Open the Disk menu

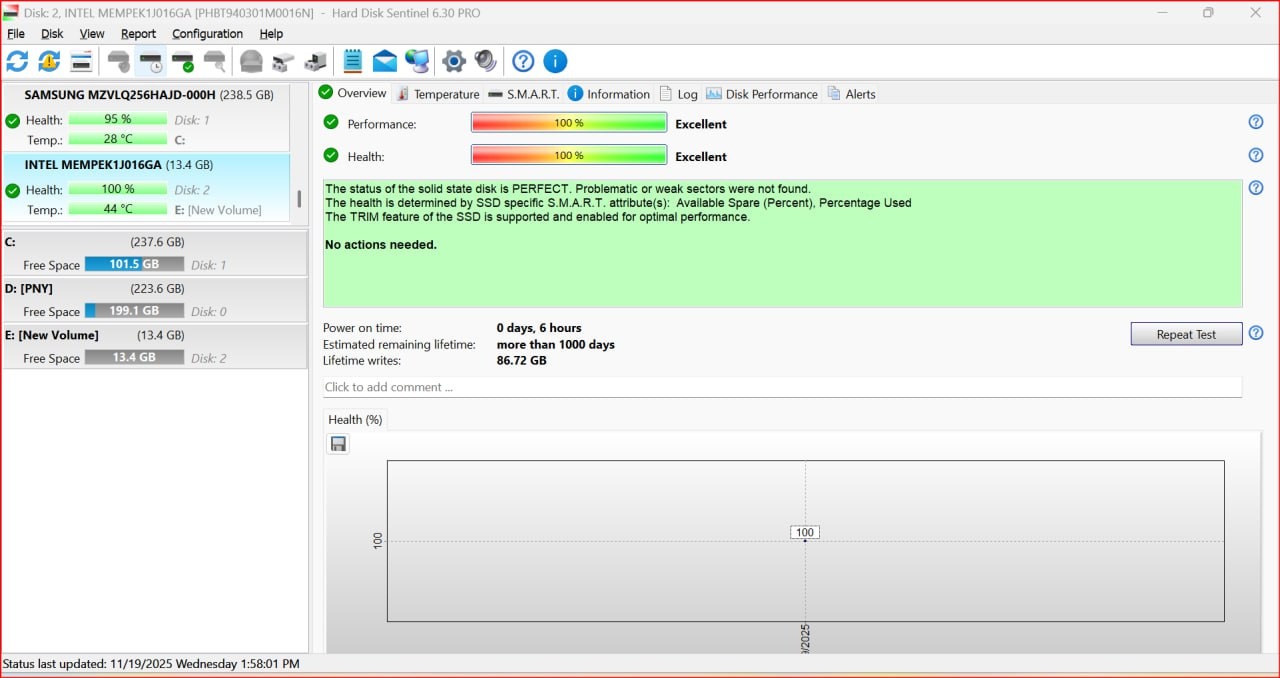point(52,33)
